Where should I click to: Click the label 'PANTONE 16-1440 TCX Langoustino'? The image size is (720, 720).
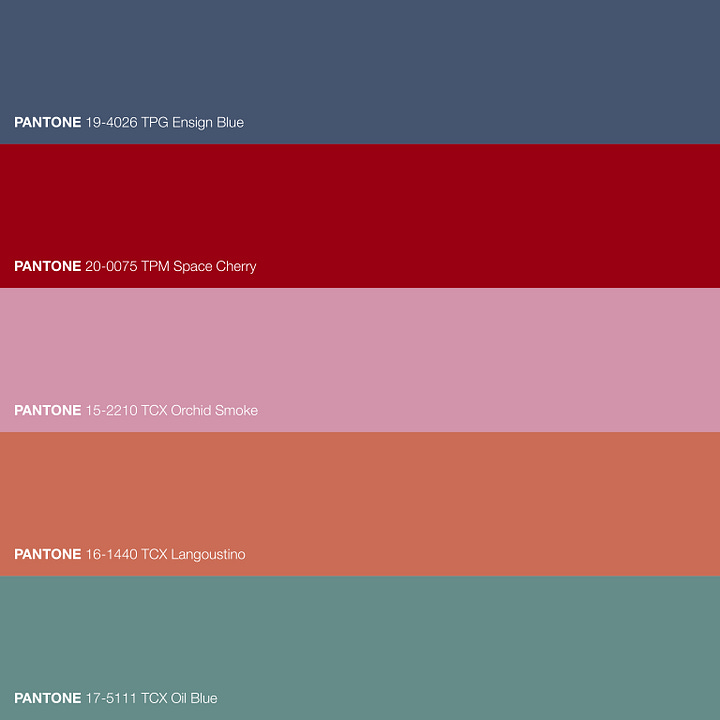[130, 555]
